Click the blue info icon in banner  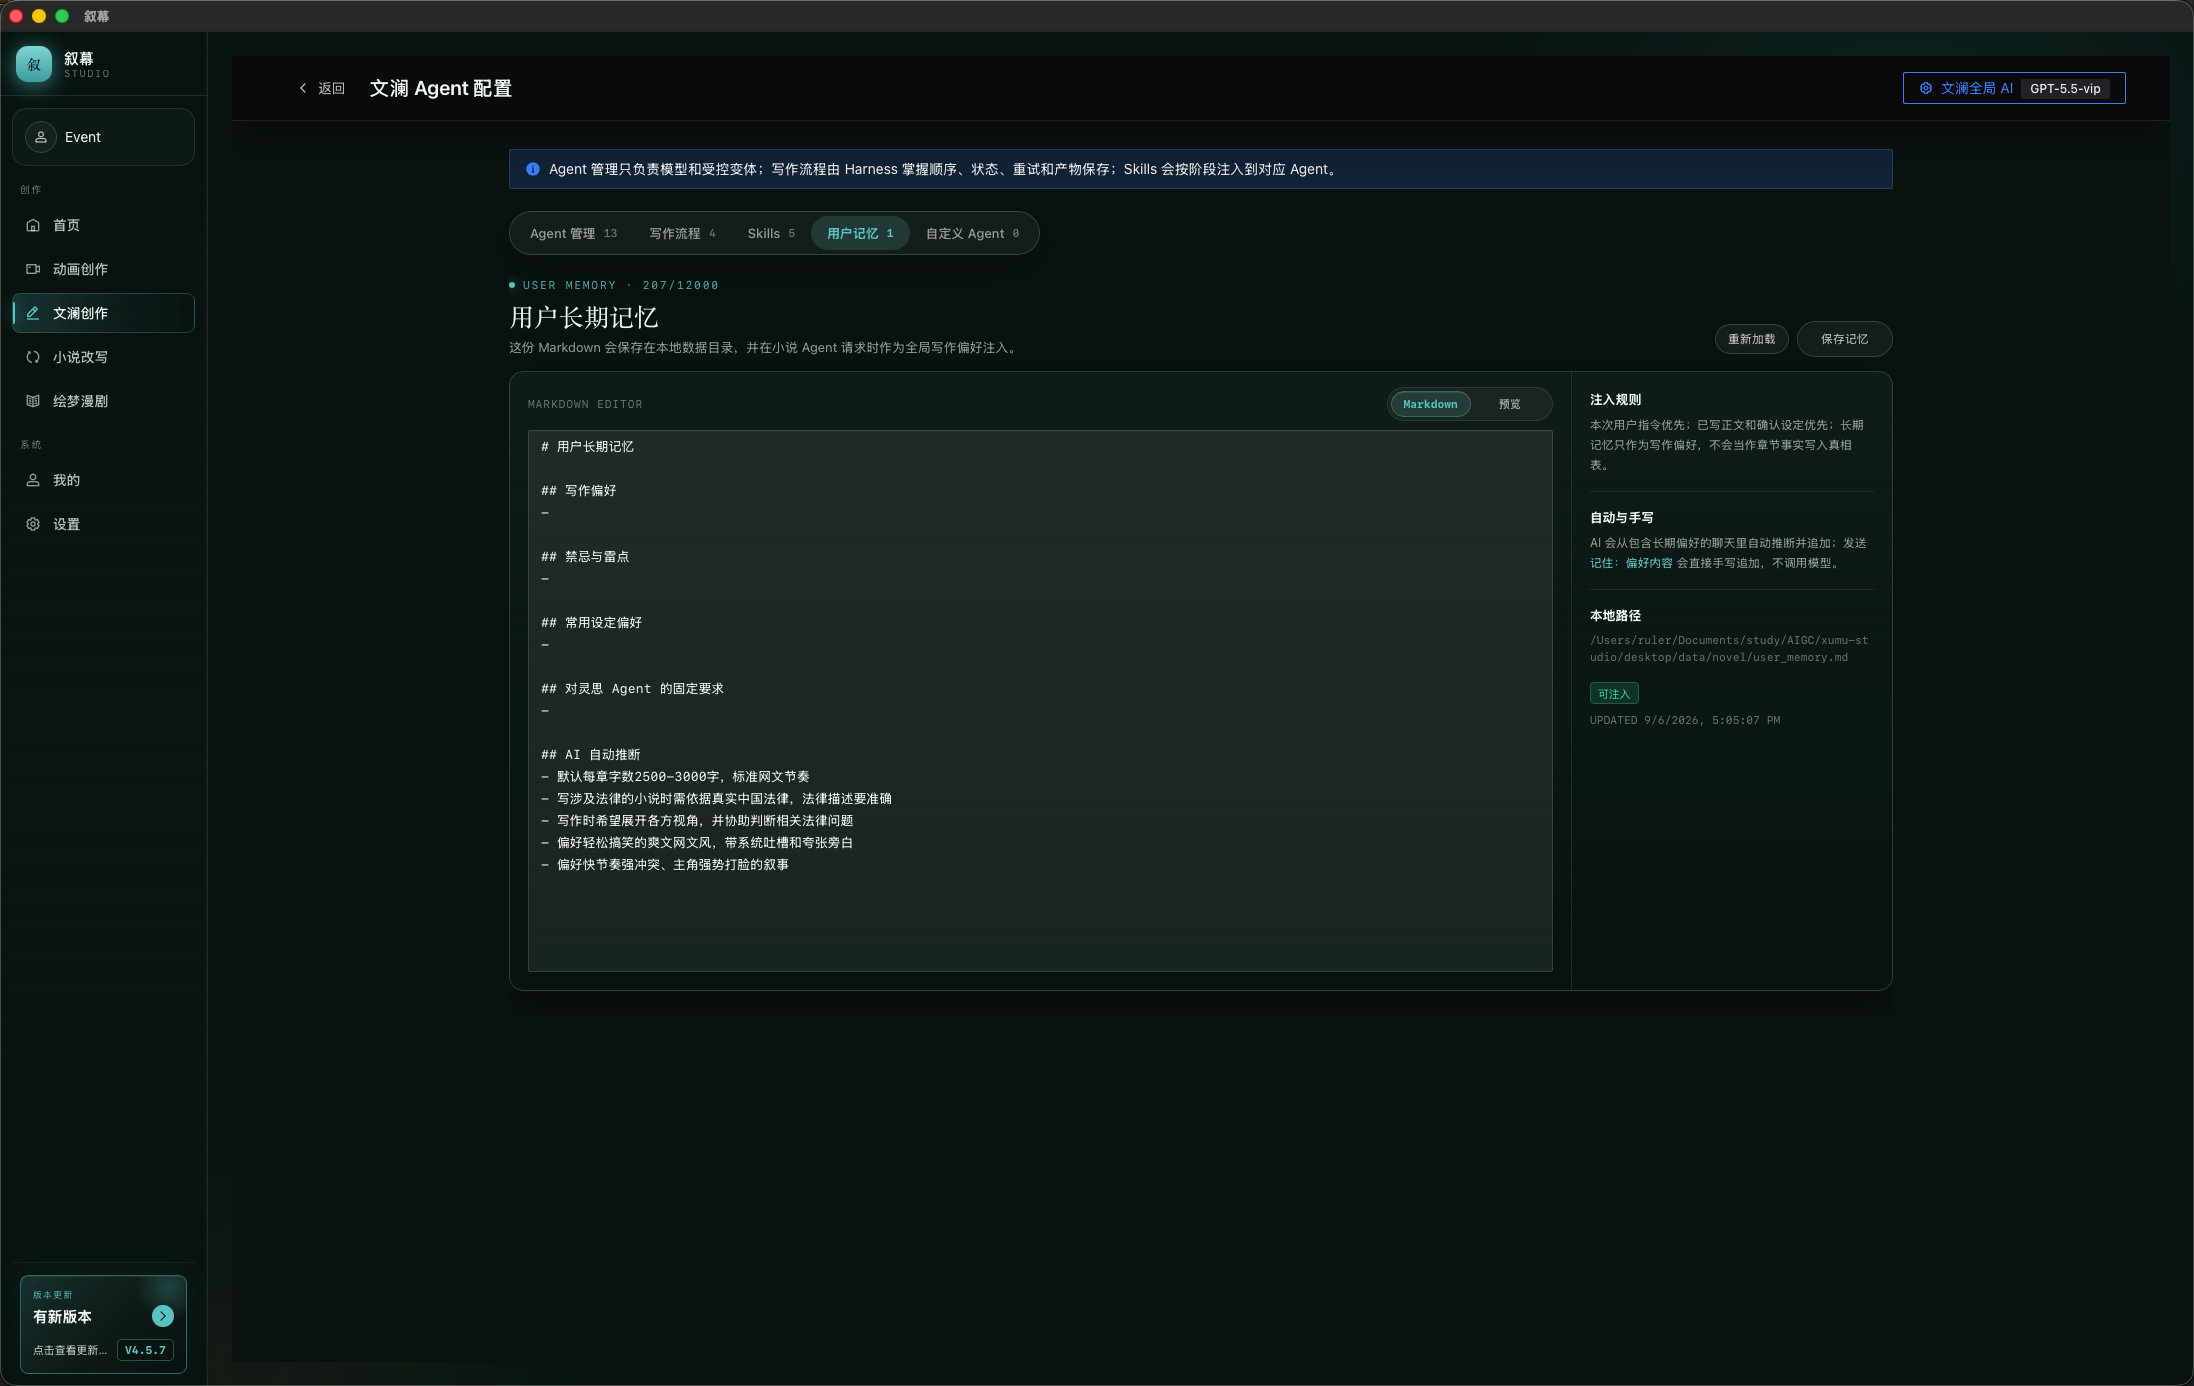point(533,169)
